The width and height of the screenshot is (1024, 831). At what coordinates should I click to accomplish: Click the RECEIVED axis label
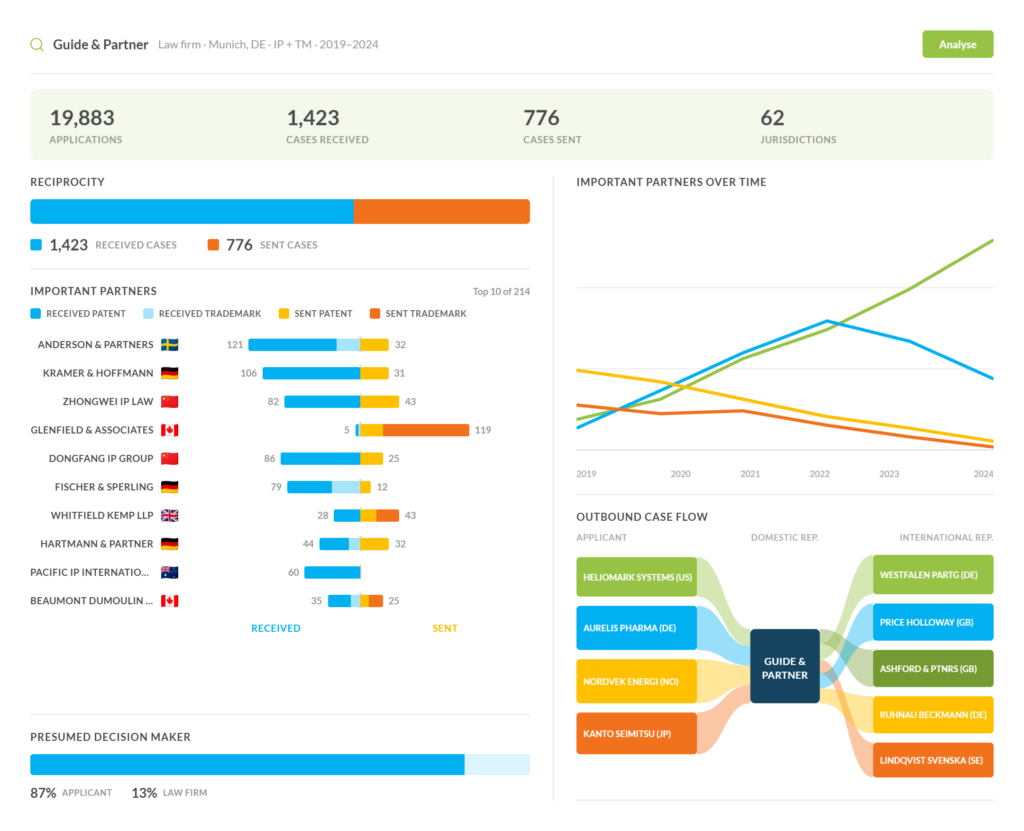click(x=276, y=628)
